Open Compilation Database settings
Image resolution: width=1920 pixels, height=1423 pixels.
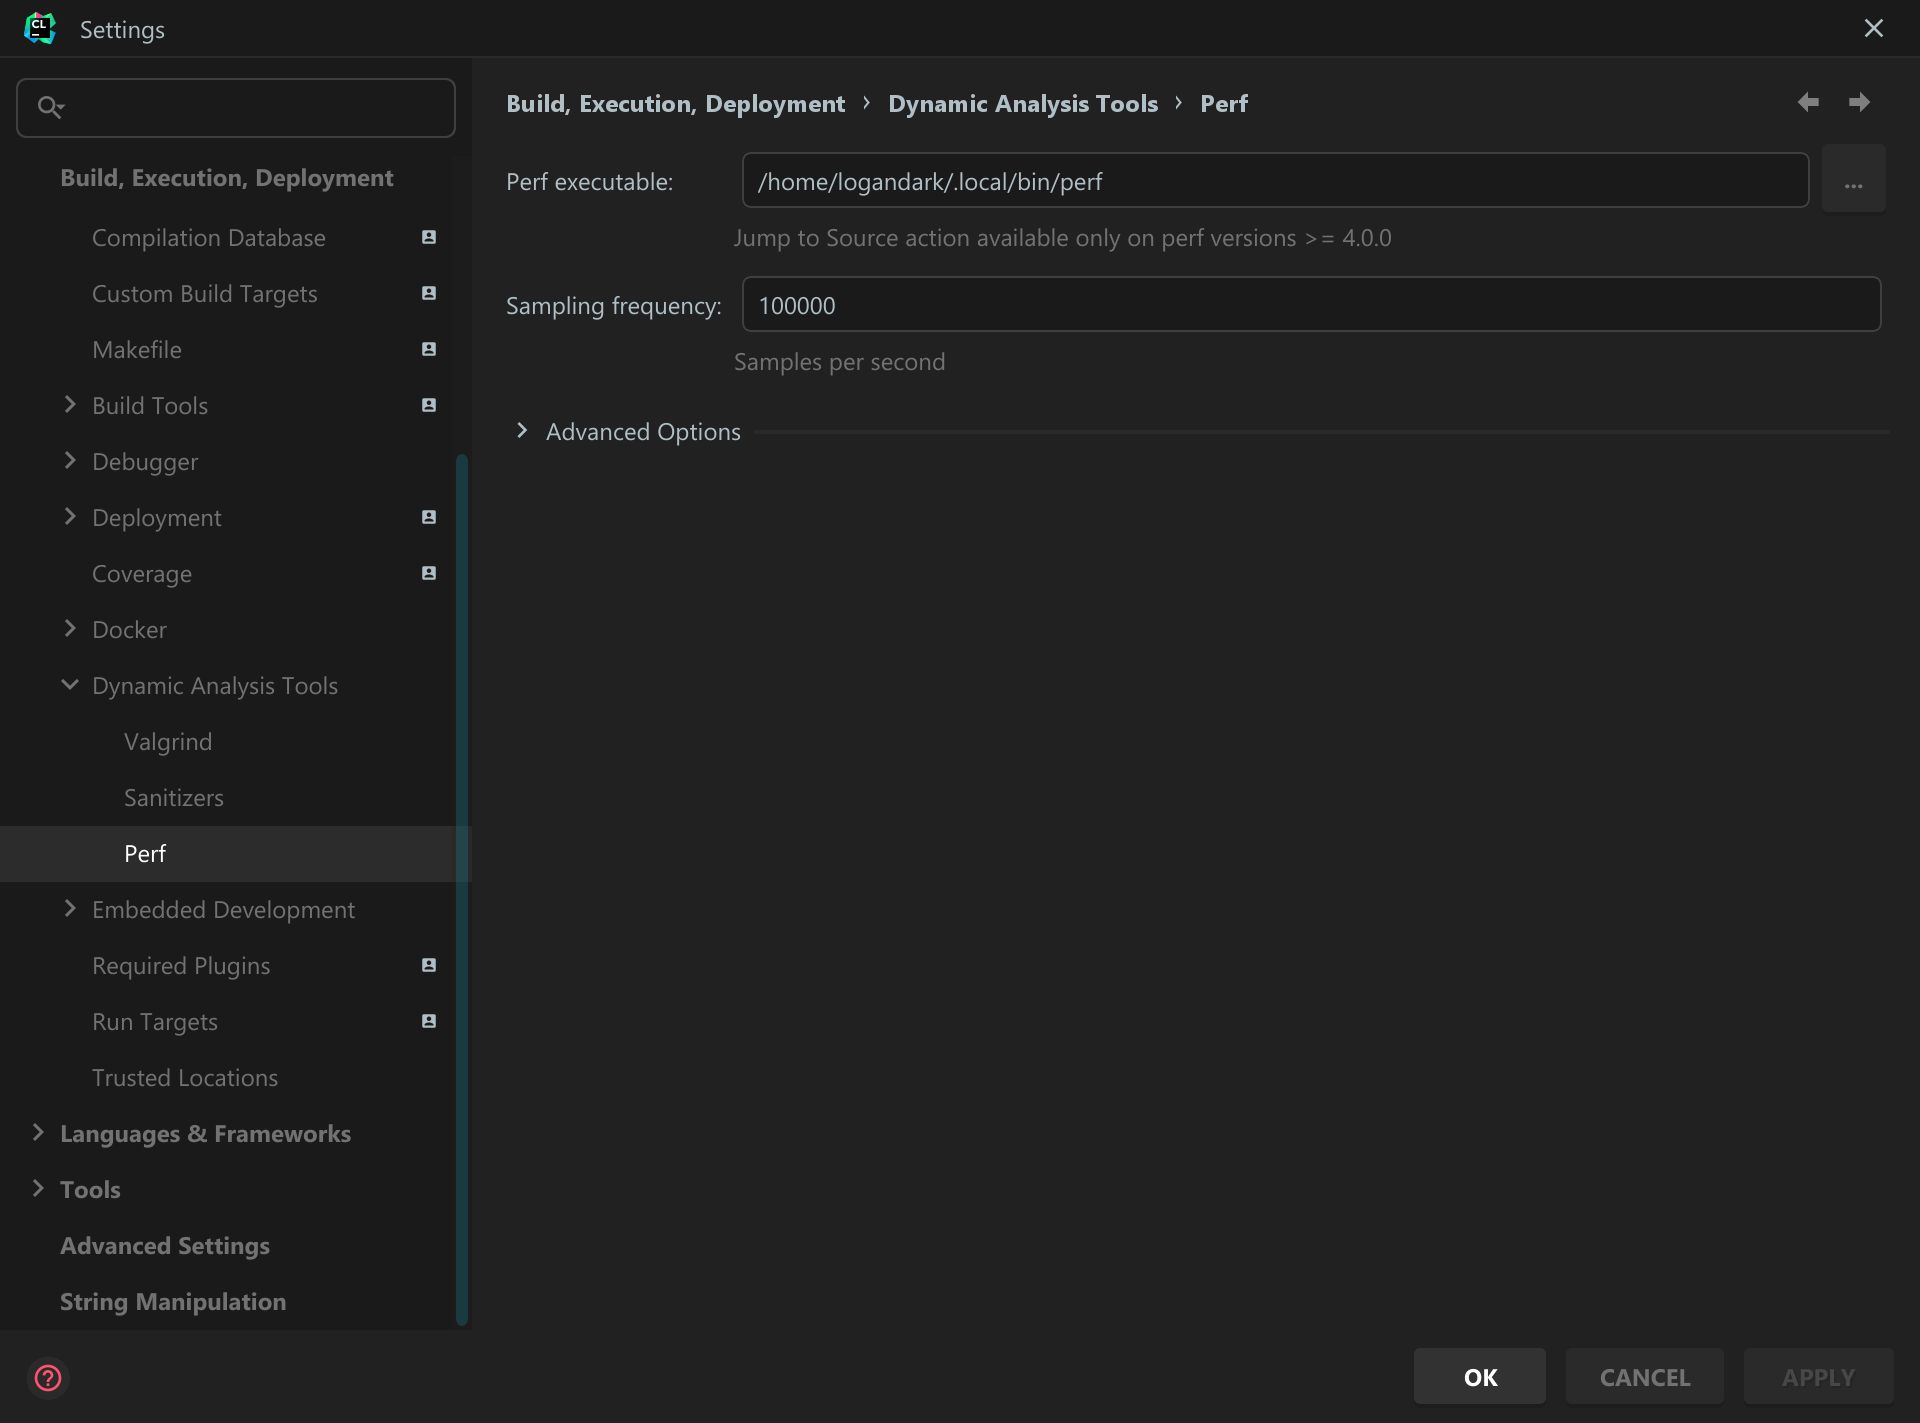(x=209, y=238)
